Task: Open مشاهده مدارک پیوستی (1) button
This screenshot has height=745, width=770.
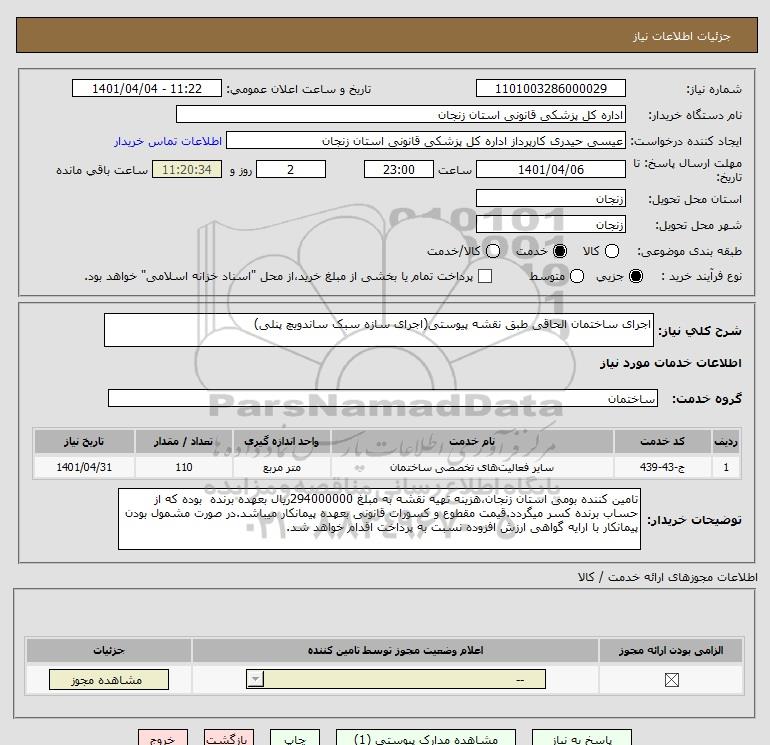Action: click(425, 738)
